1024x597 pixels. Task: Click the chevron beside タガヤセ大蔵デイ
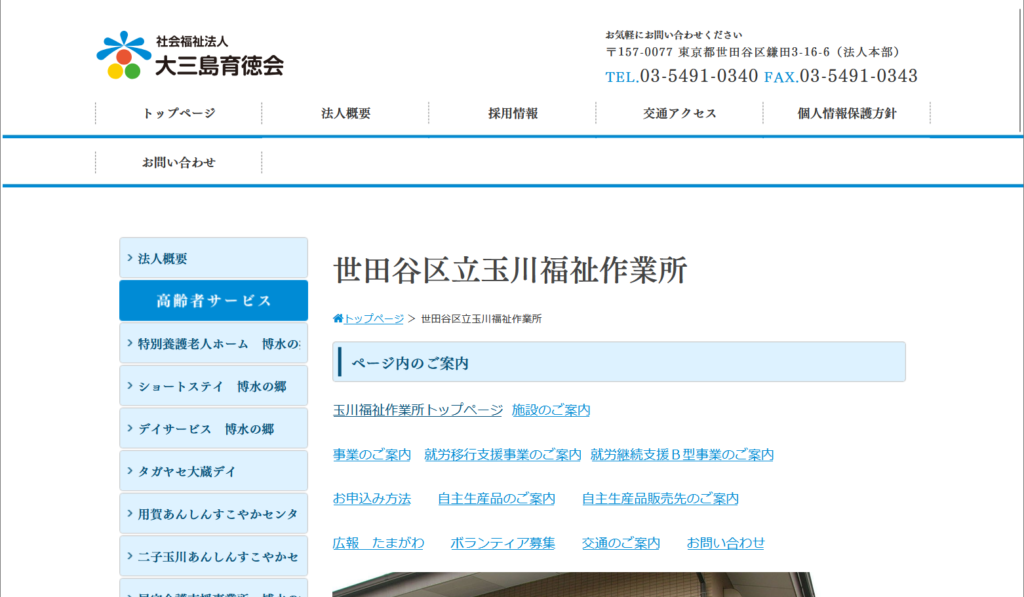[x=129, y=470]
